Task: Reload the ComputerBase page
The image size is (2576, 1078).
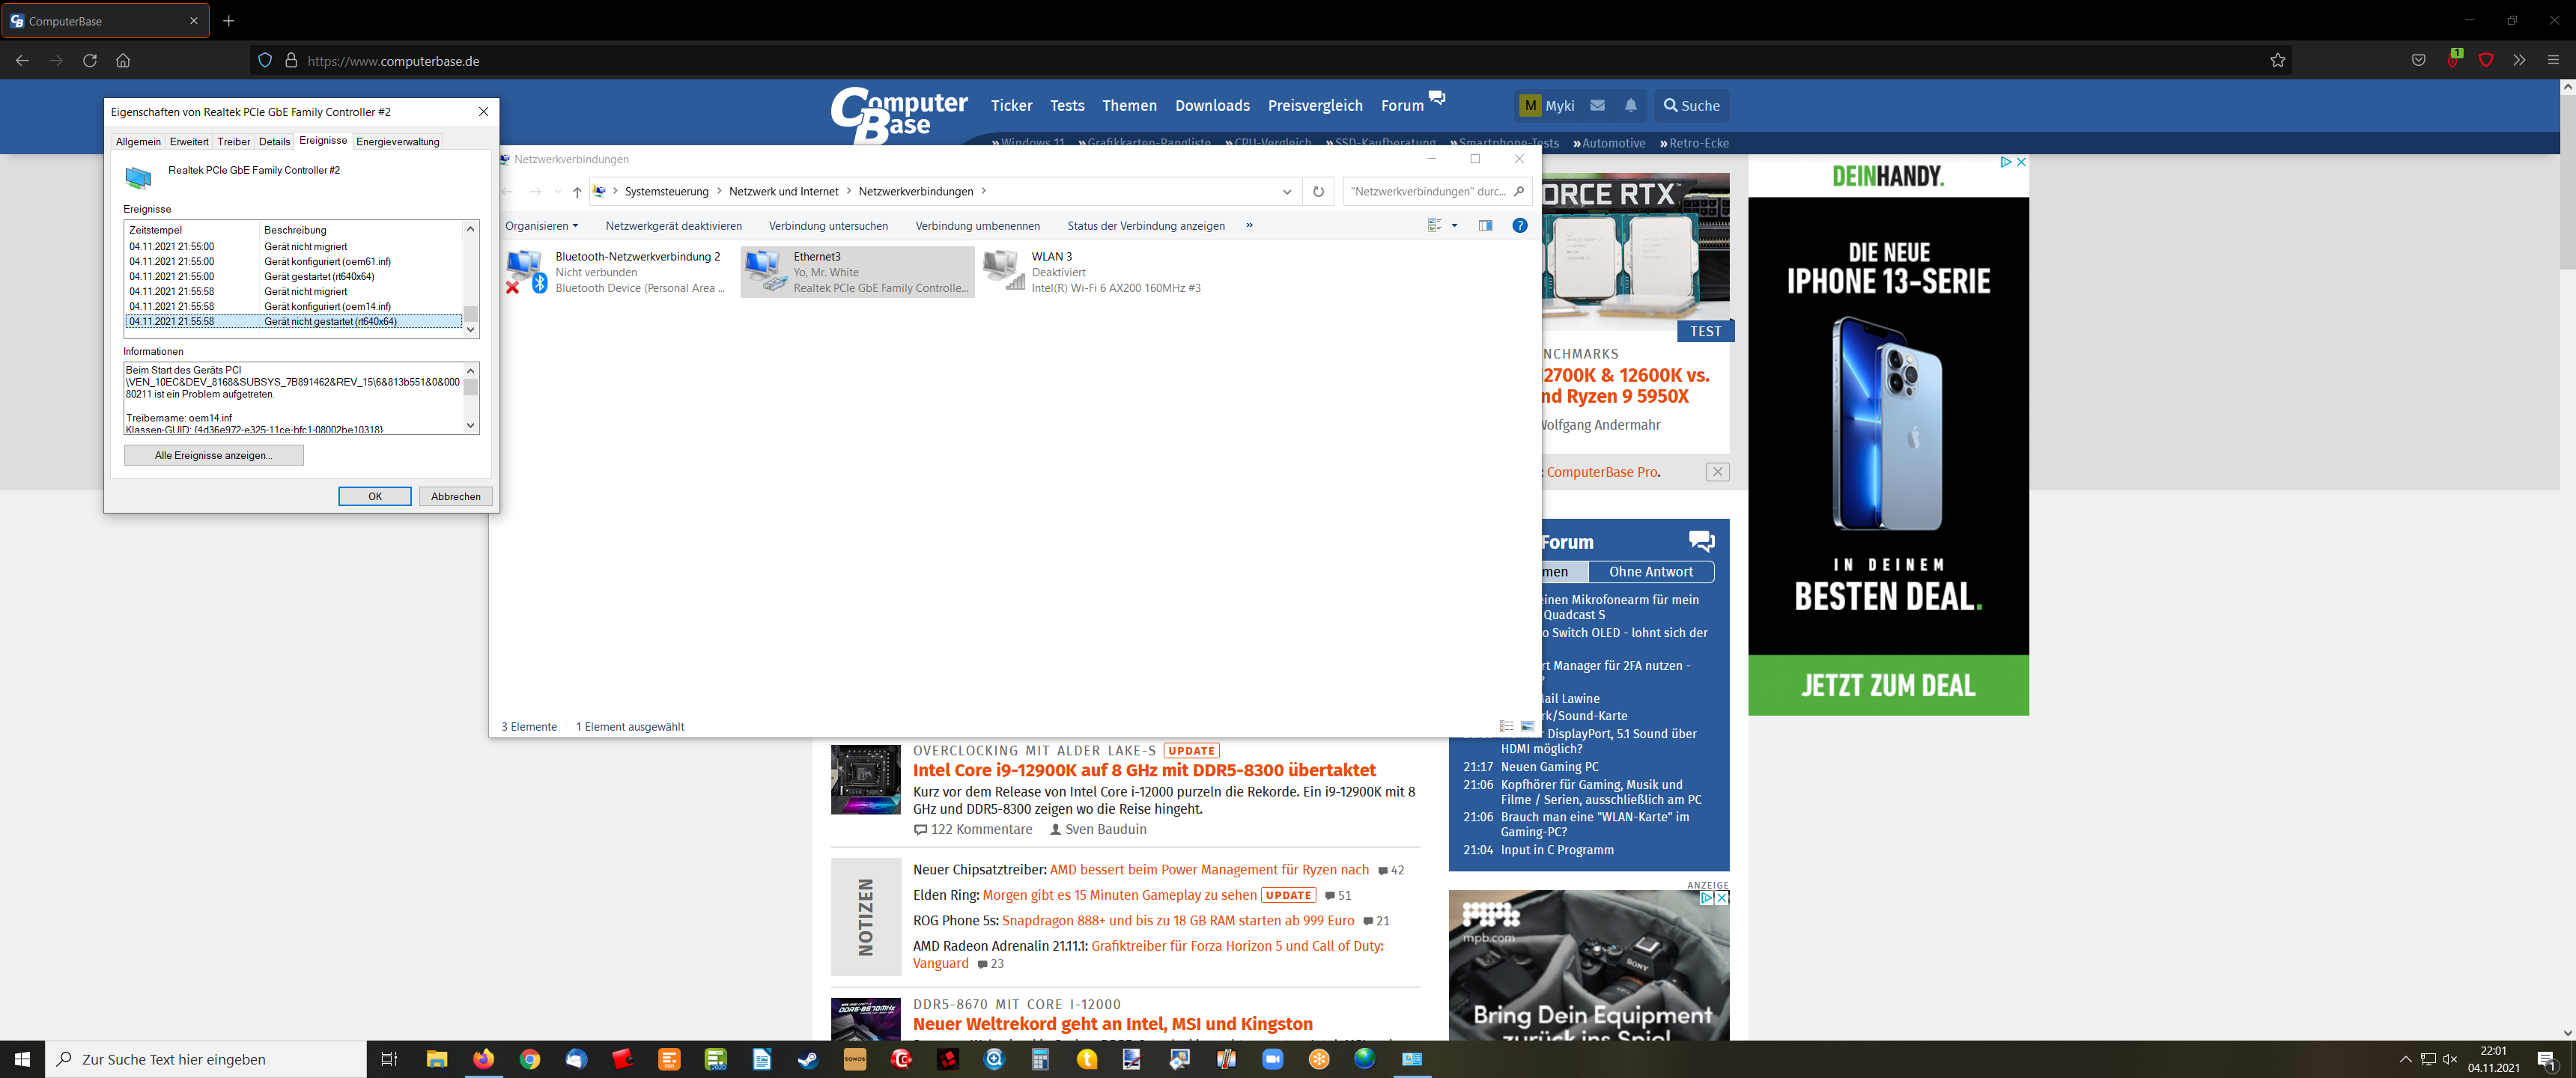Action: point(89,60)
